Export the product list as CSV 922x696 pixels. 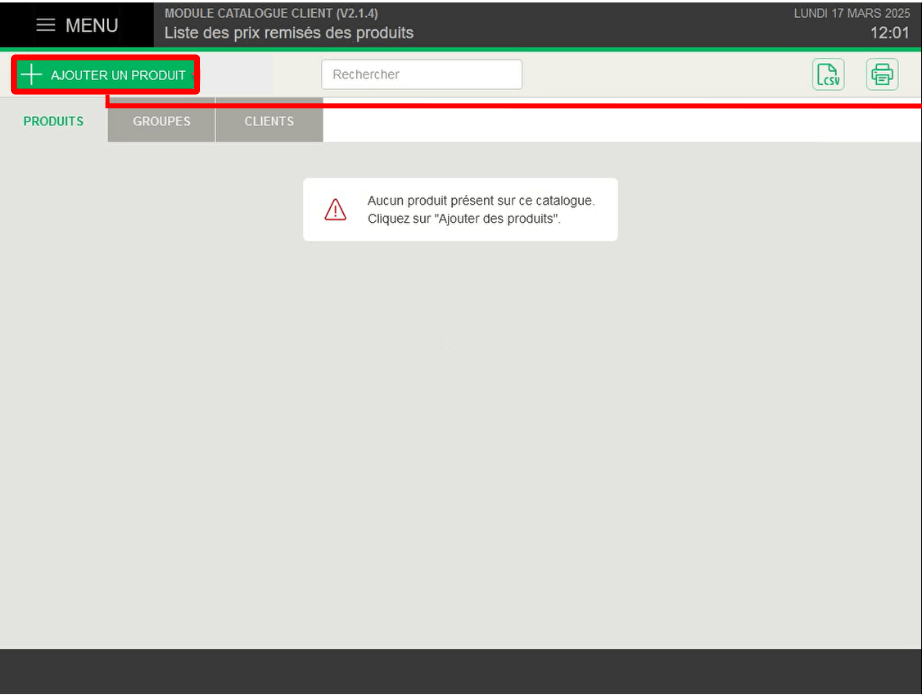tap(828, 75)
